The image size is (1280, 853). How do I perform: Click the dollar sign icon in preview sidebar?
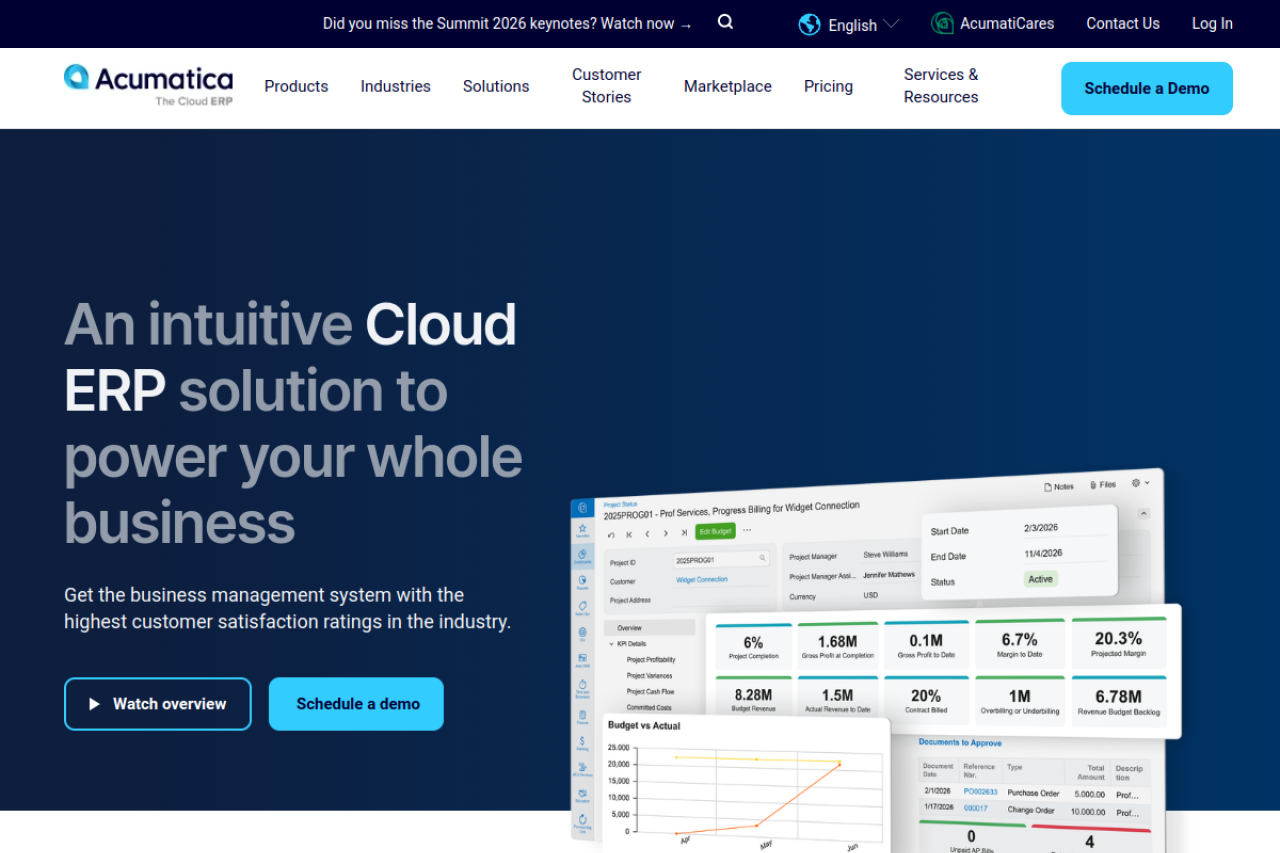click(582, 742)
